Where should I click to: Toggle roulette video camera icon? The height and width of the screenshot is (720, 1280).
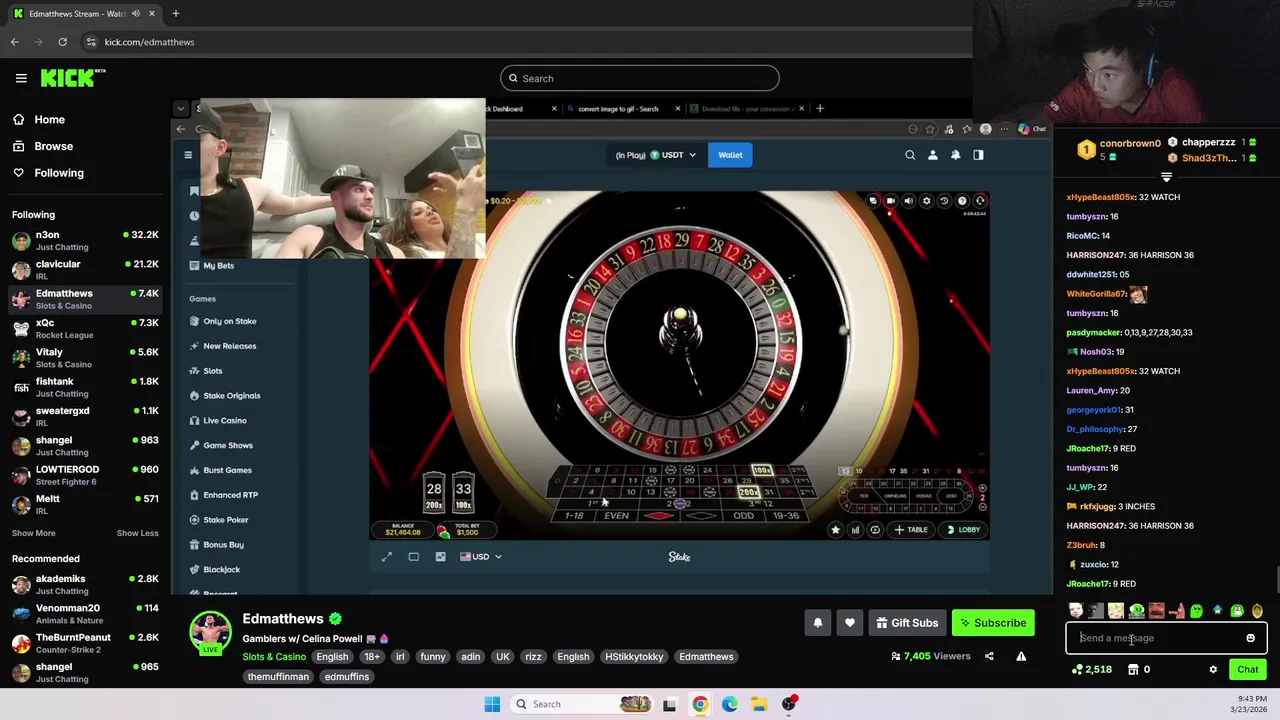tap(890, 201)
